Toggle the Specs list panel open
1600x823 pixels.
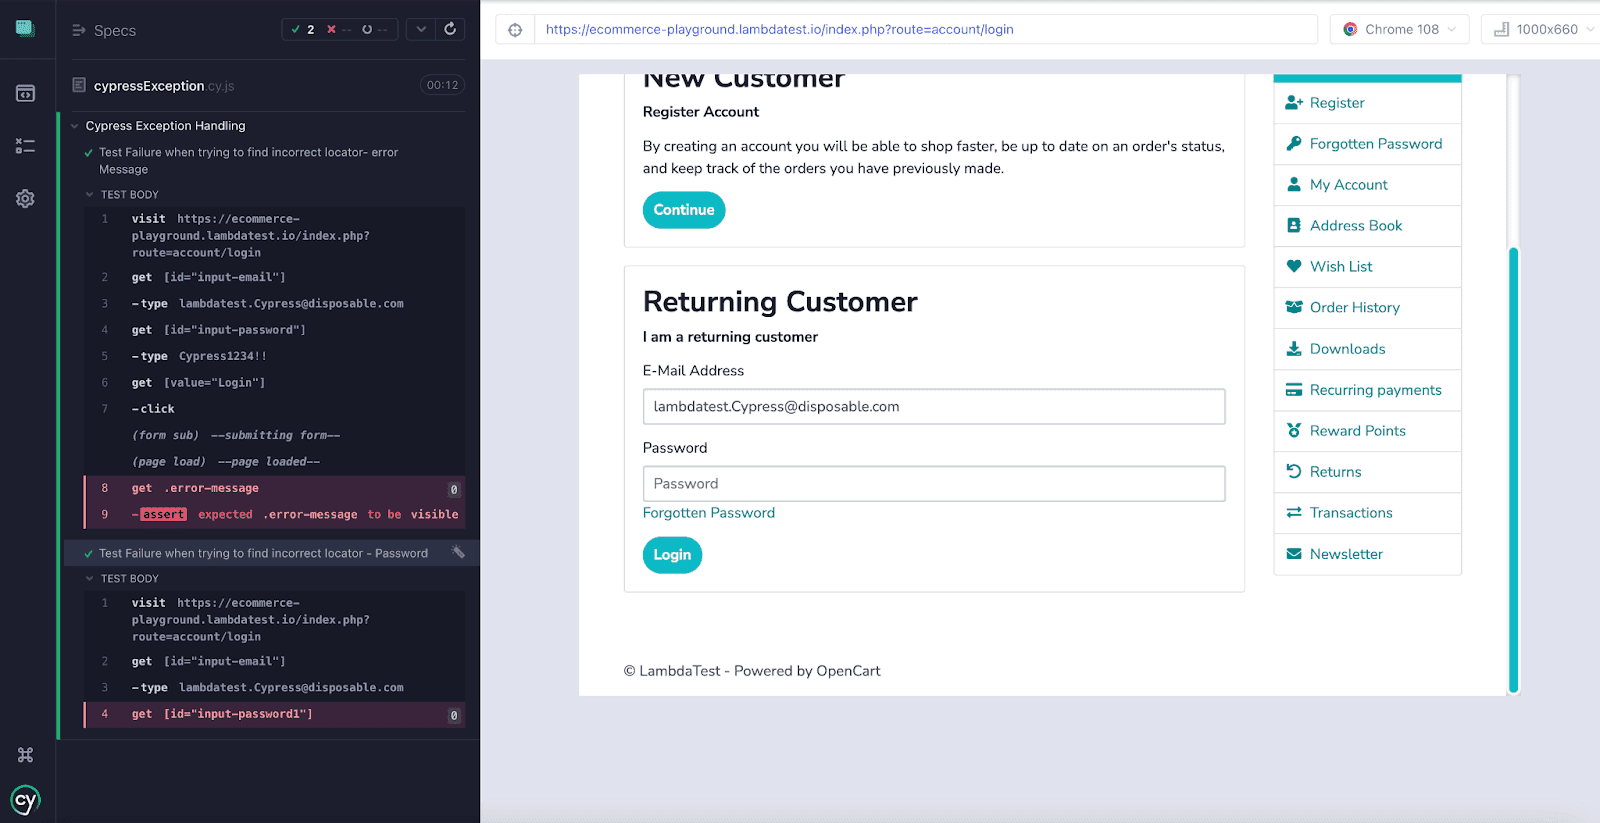(x=104, y=30)
